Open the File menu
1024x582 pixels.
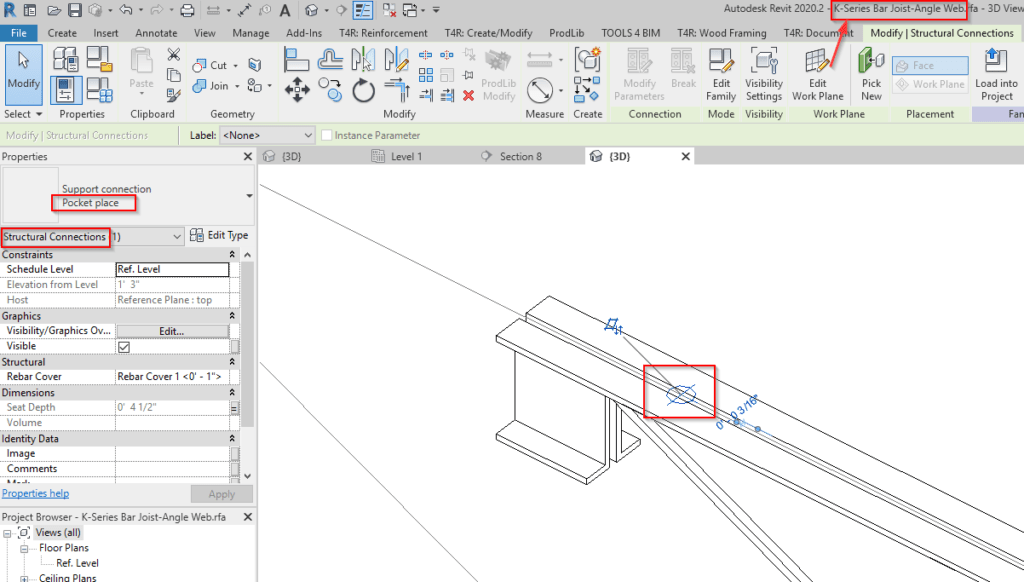tap(19, 33)
